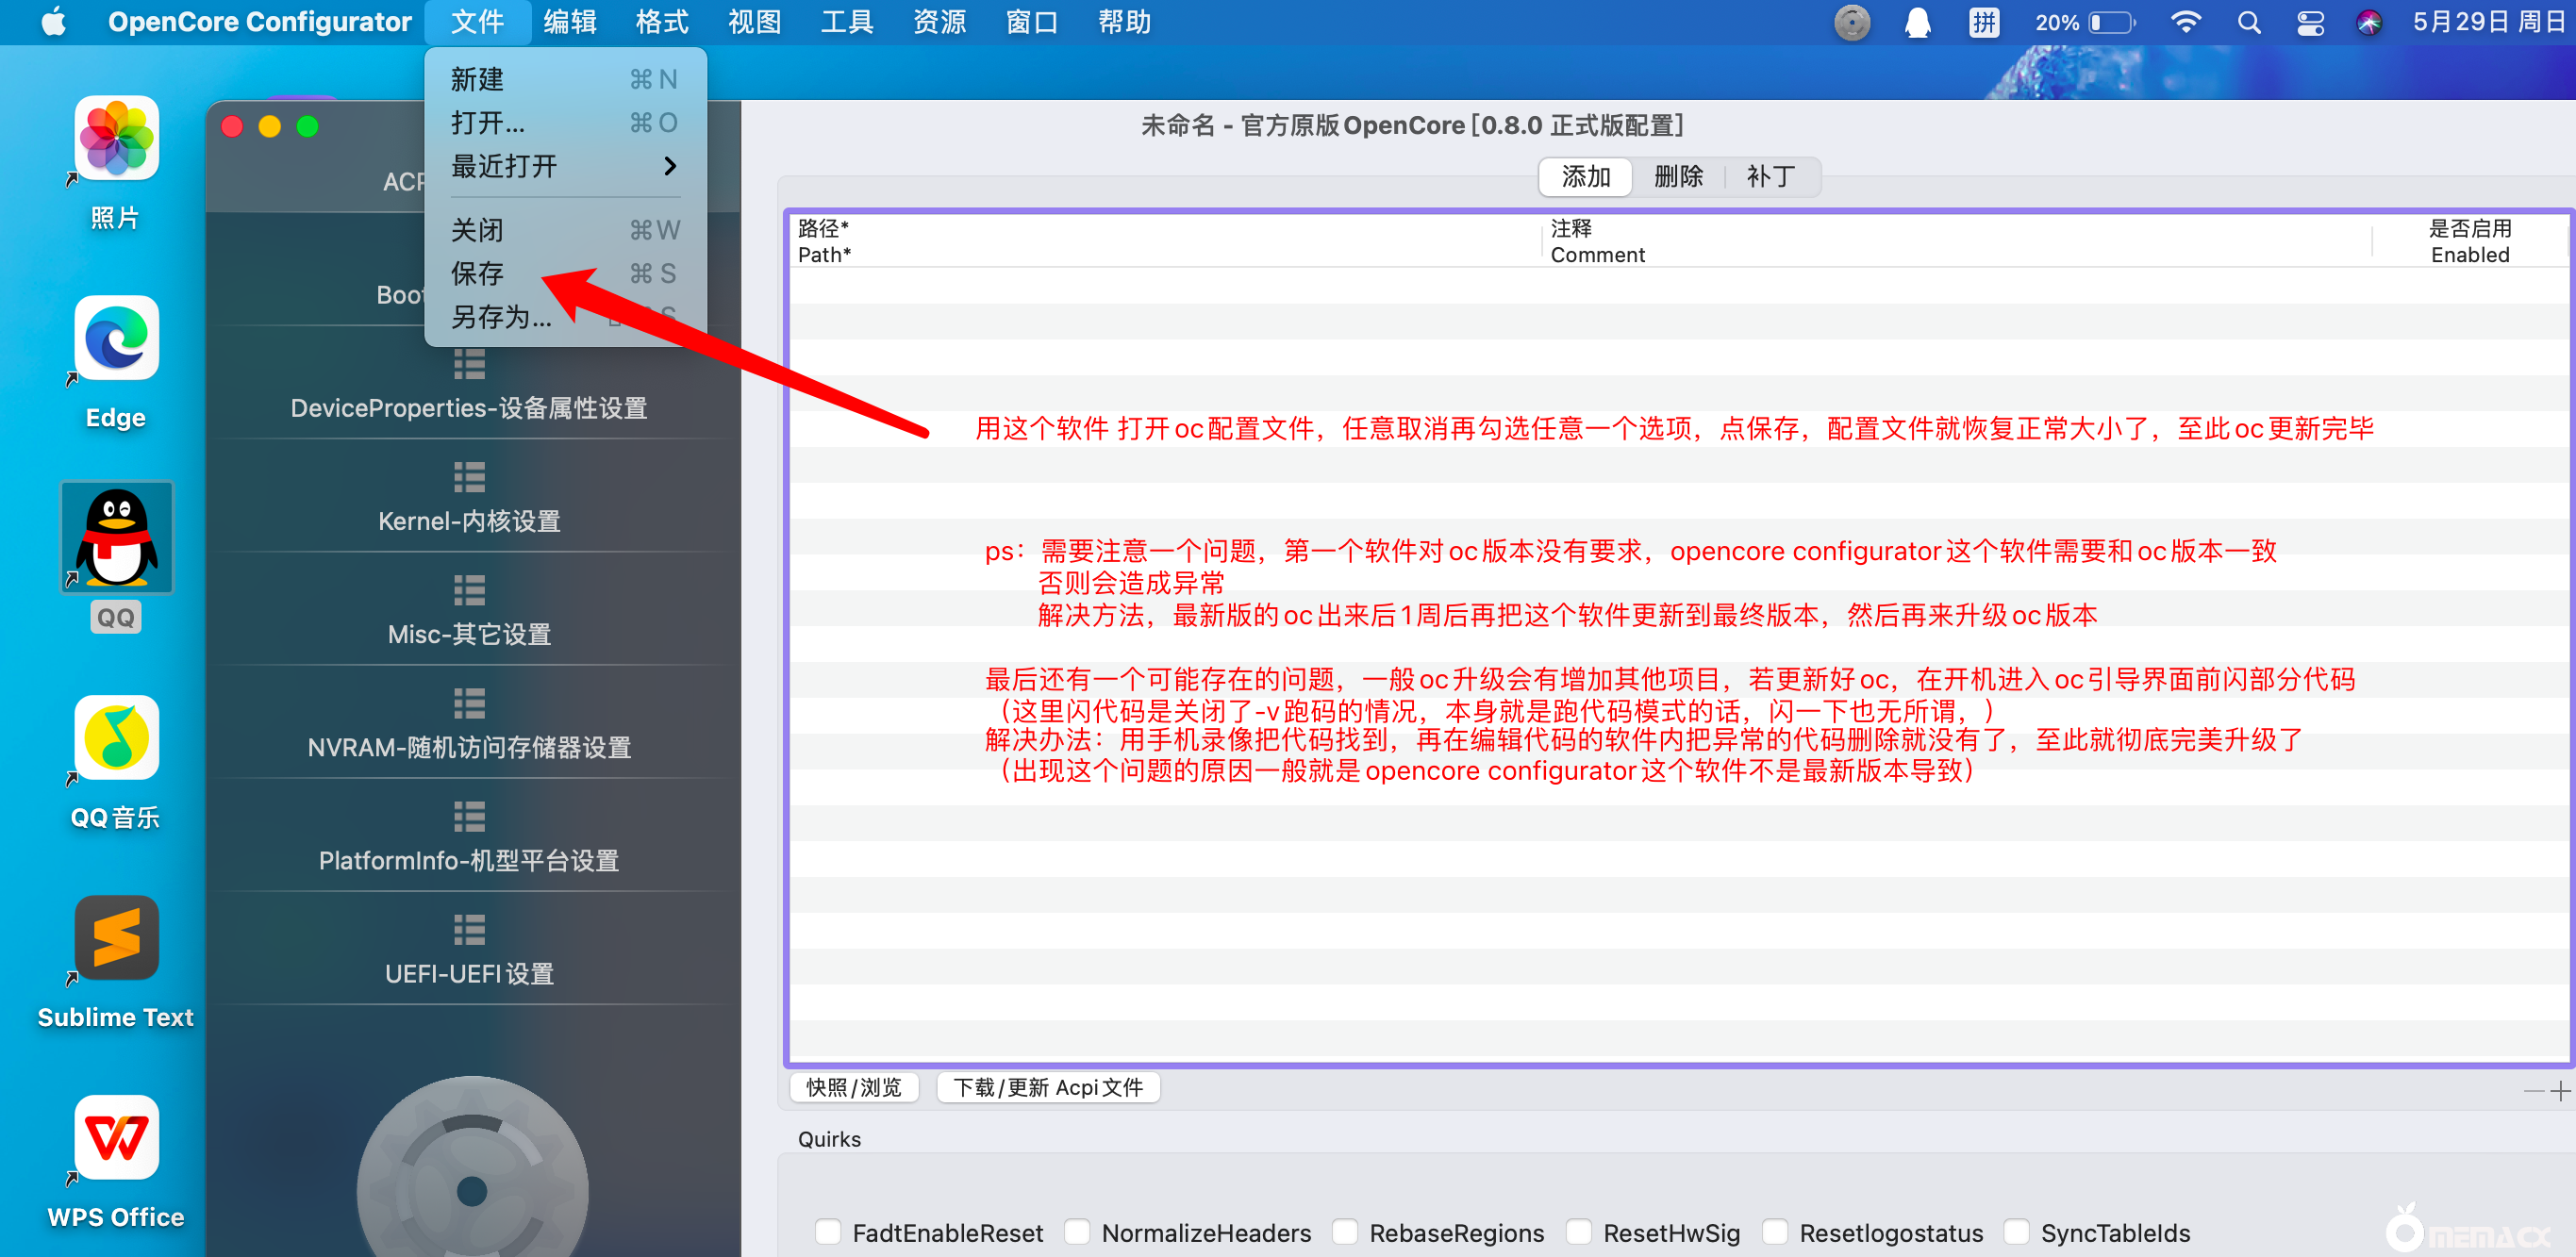Open the 工具 menu
The height and width of the screenshot is (1257, 2576).
pyautogui.click(x=846, y=22)
